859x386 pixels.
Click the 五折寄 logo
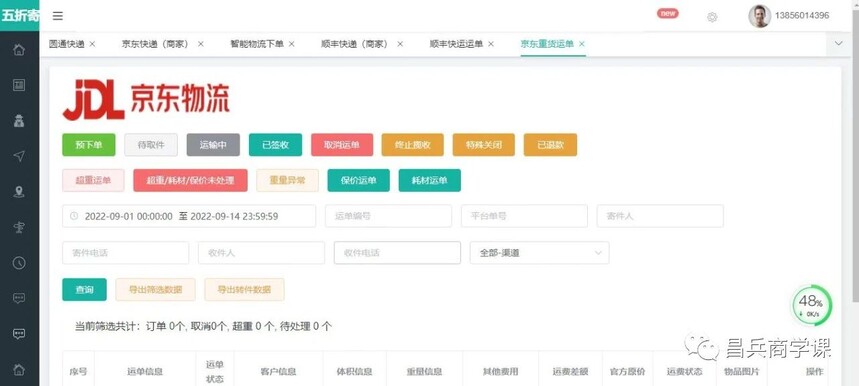(x=20, y=15)
